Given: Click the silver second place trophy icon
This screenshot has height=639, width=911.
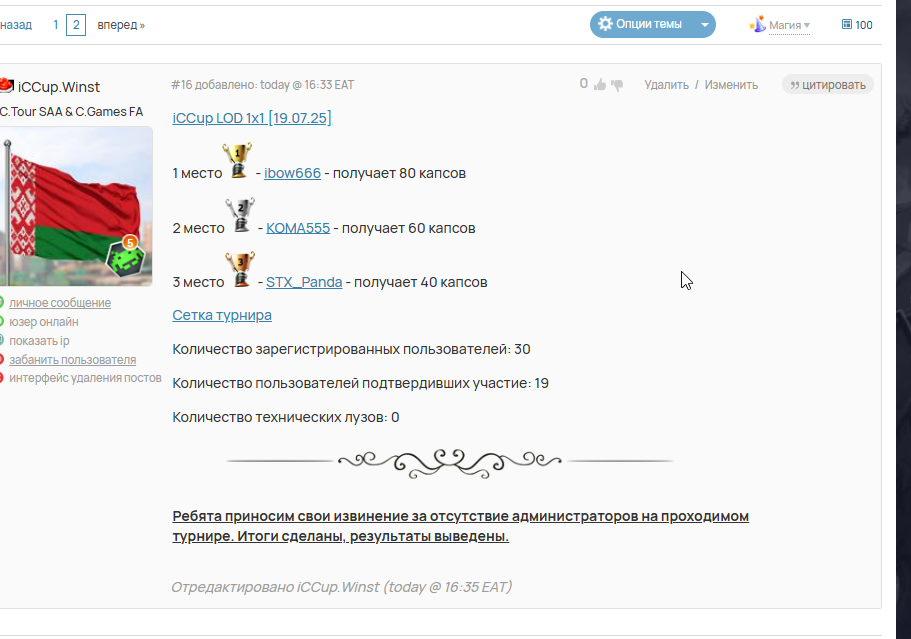Looking at the screenshot, I should 241,216.
